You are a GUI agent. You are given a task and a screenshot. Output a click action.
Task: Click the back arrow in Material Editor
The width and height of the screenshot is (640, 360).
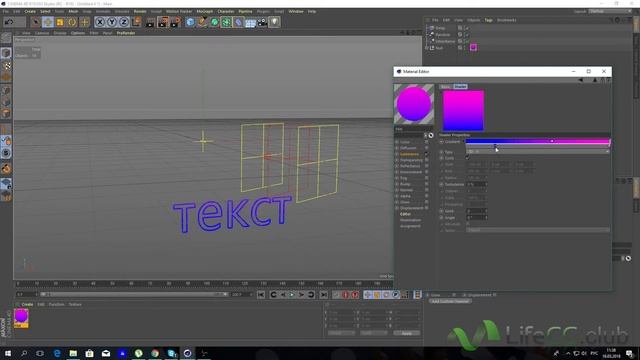click(580, 80)
